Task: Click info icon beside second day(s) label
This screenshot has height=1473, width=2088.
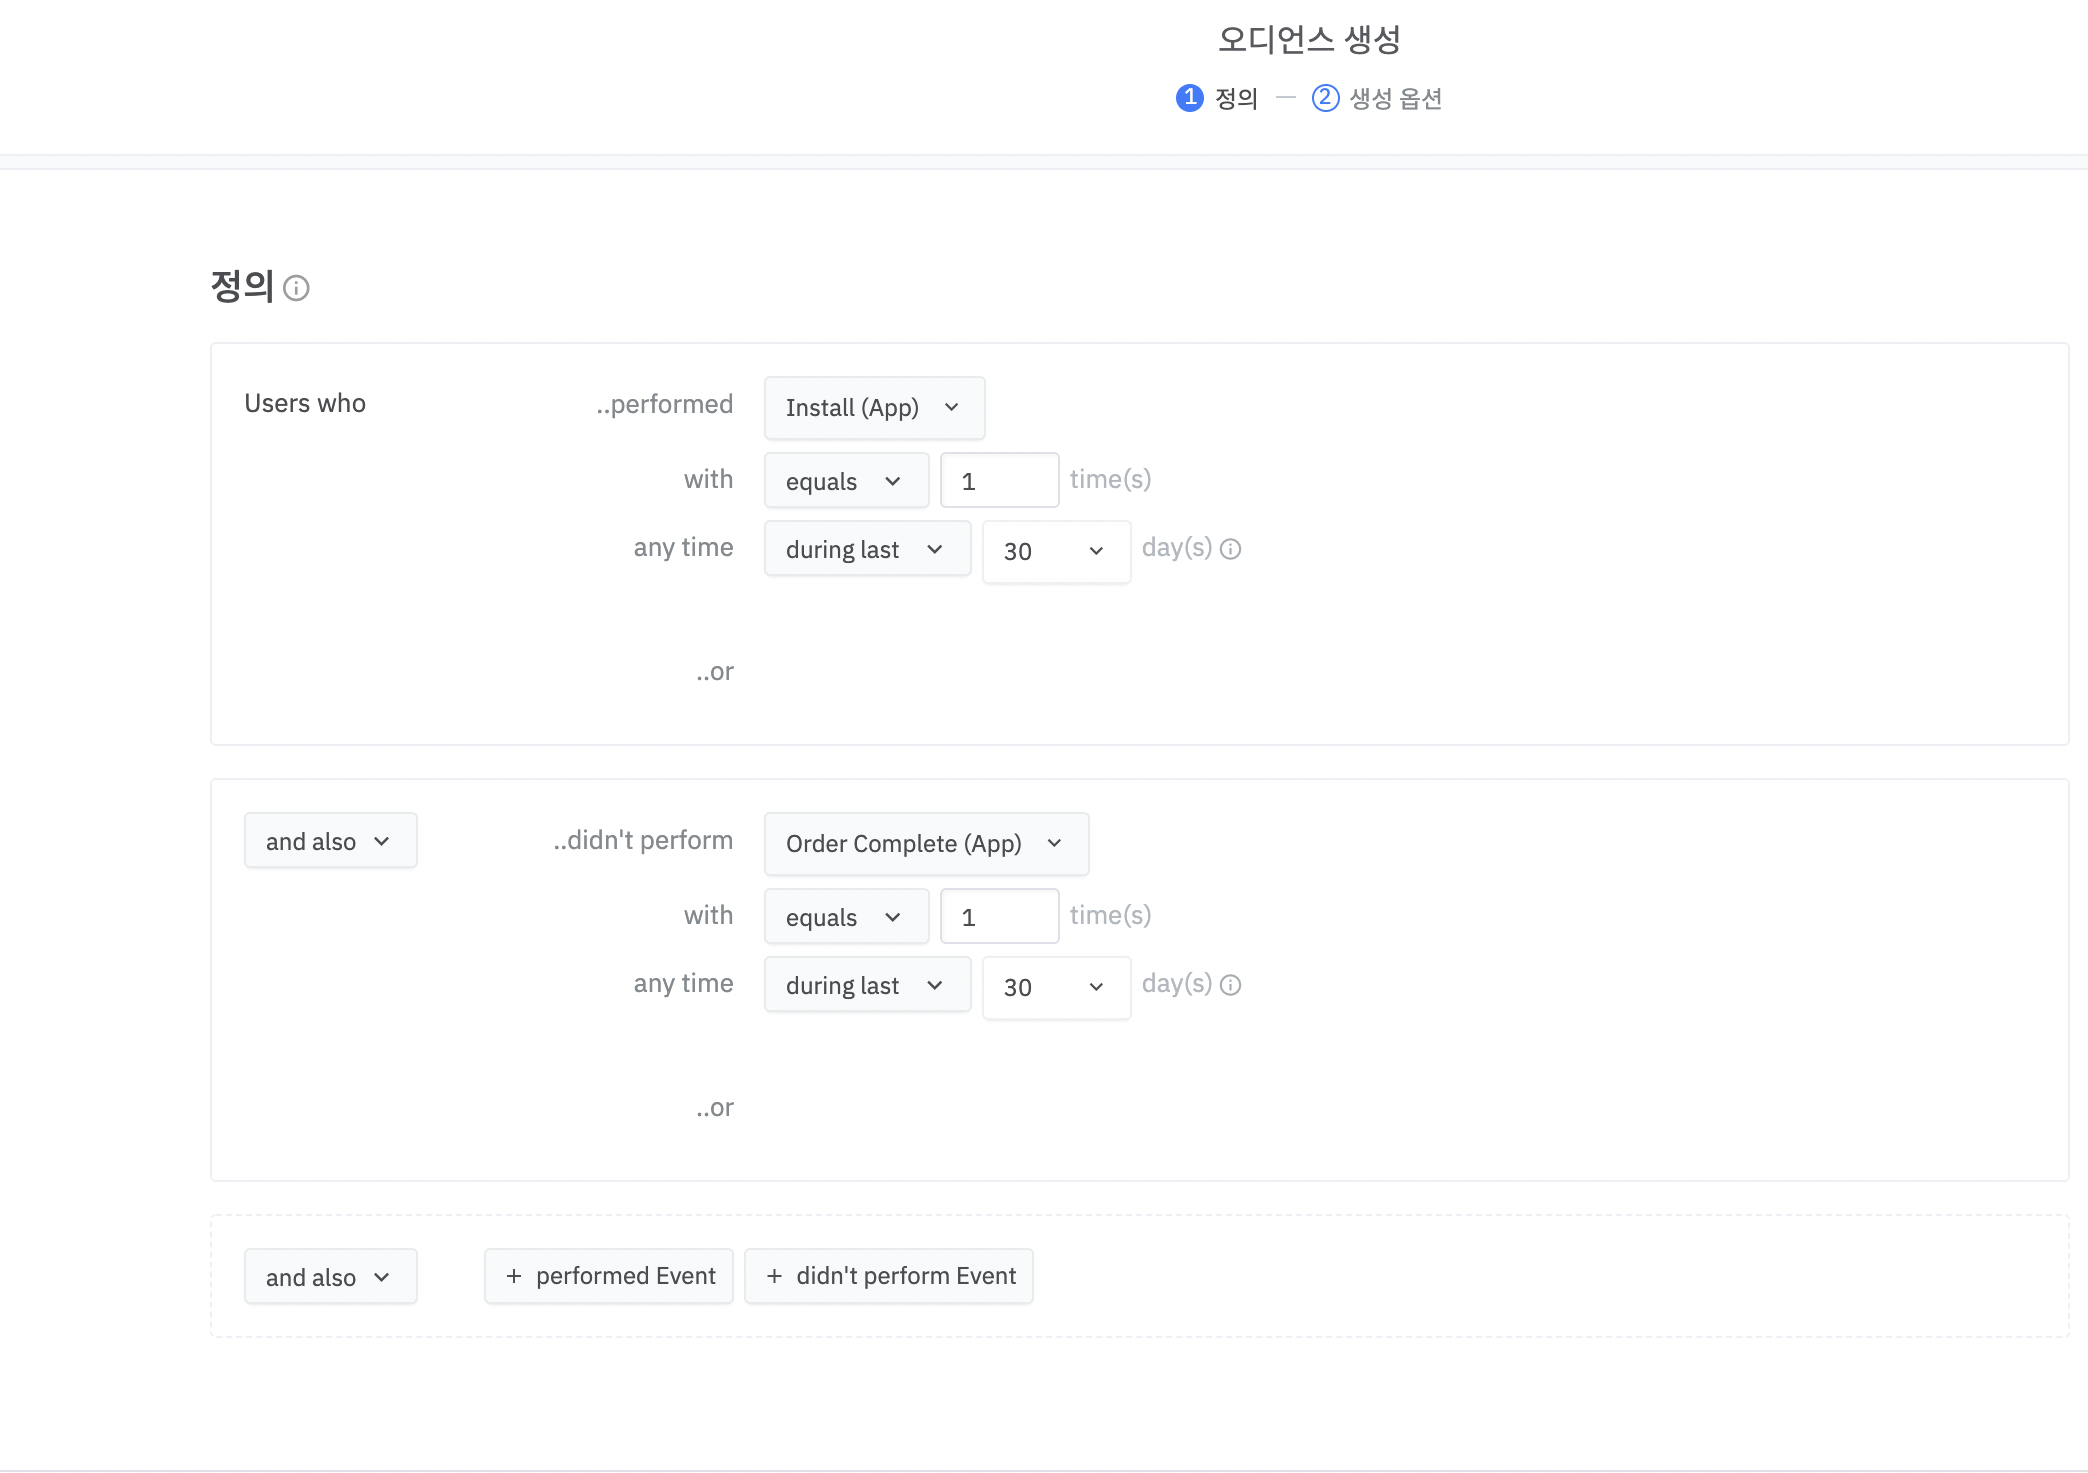Action: click(x=1231, y=985)
